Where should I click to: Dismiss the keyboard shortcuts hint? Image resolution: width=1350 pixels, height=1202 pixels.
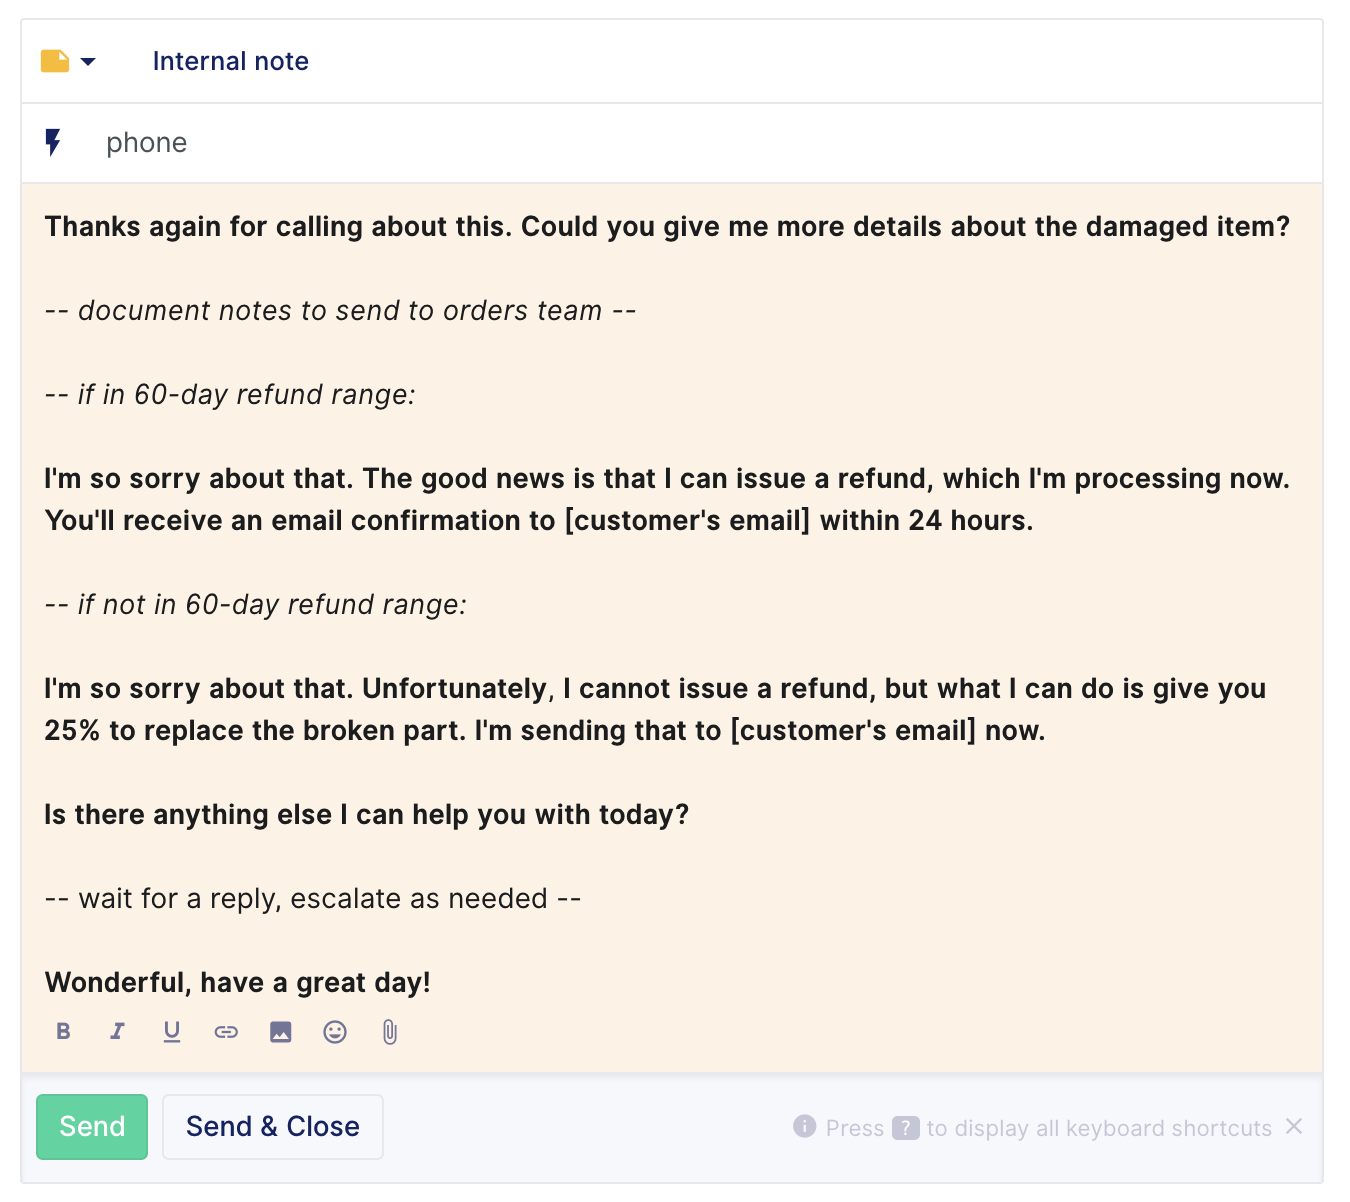[1294, 1127]
